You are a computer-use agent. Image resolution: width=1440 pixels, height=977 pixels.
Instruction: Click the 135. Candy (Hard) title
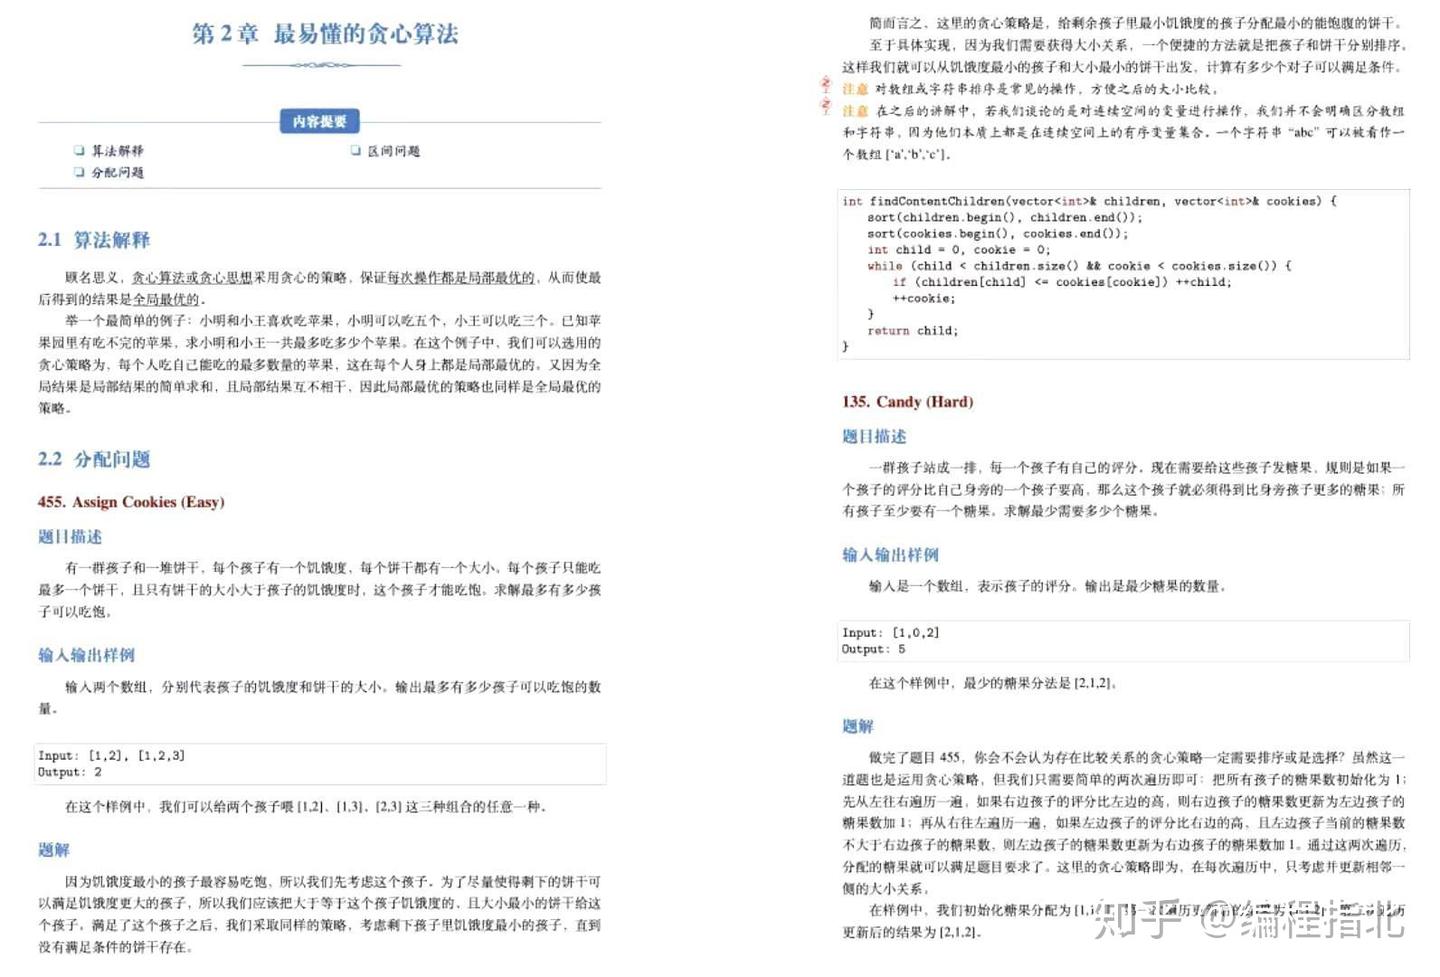coord(907,402)
